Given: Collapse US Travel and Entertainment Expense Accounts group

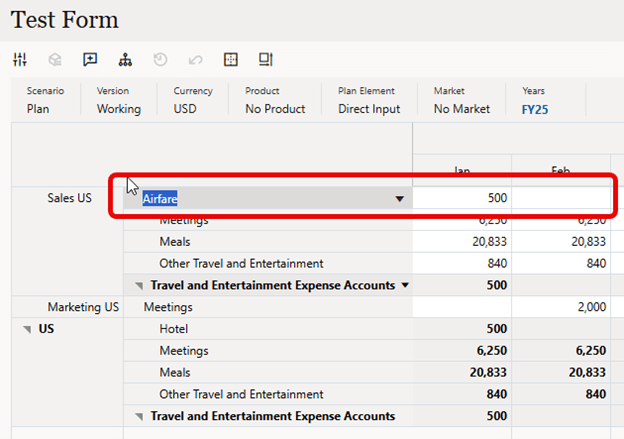Looking at the screenshot, I should pyautogui.click(x=139, y=416).
